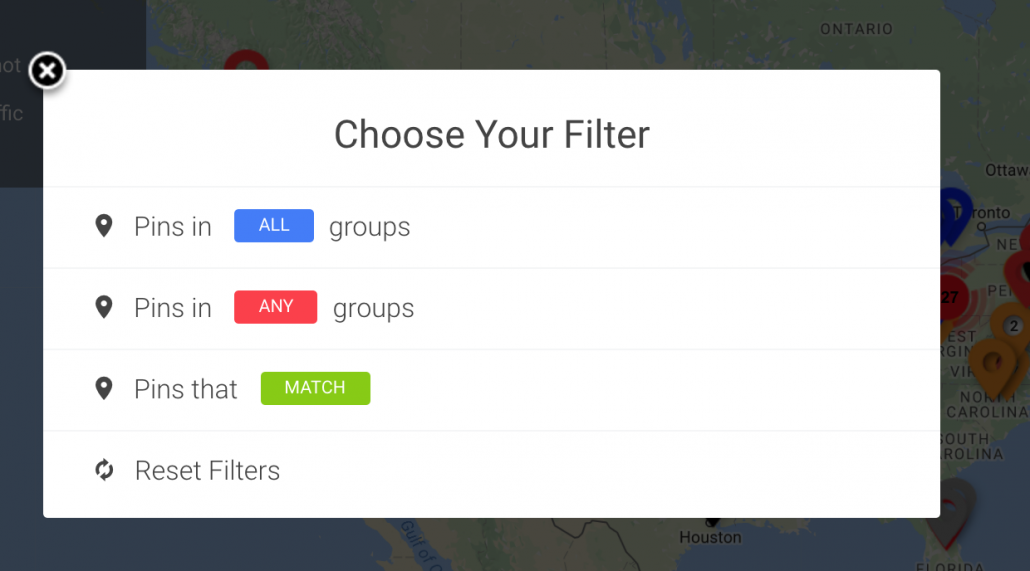Click pin icon beside Pins that MATCH
The image size is (1030, 571).
(104, 388)
